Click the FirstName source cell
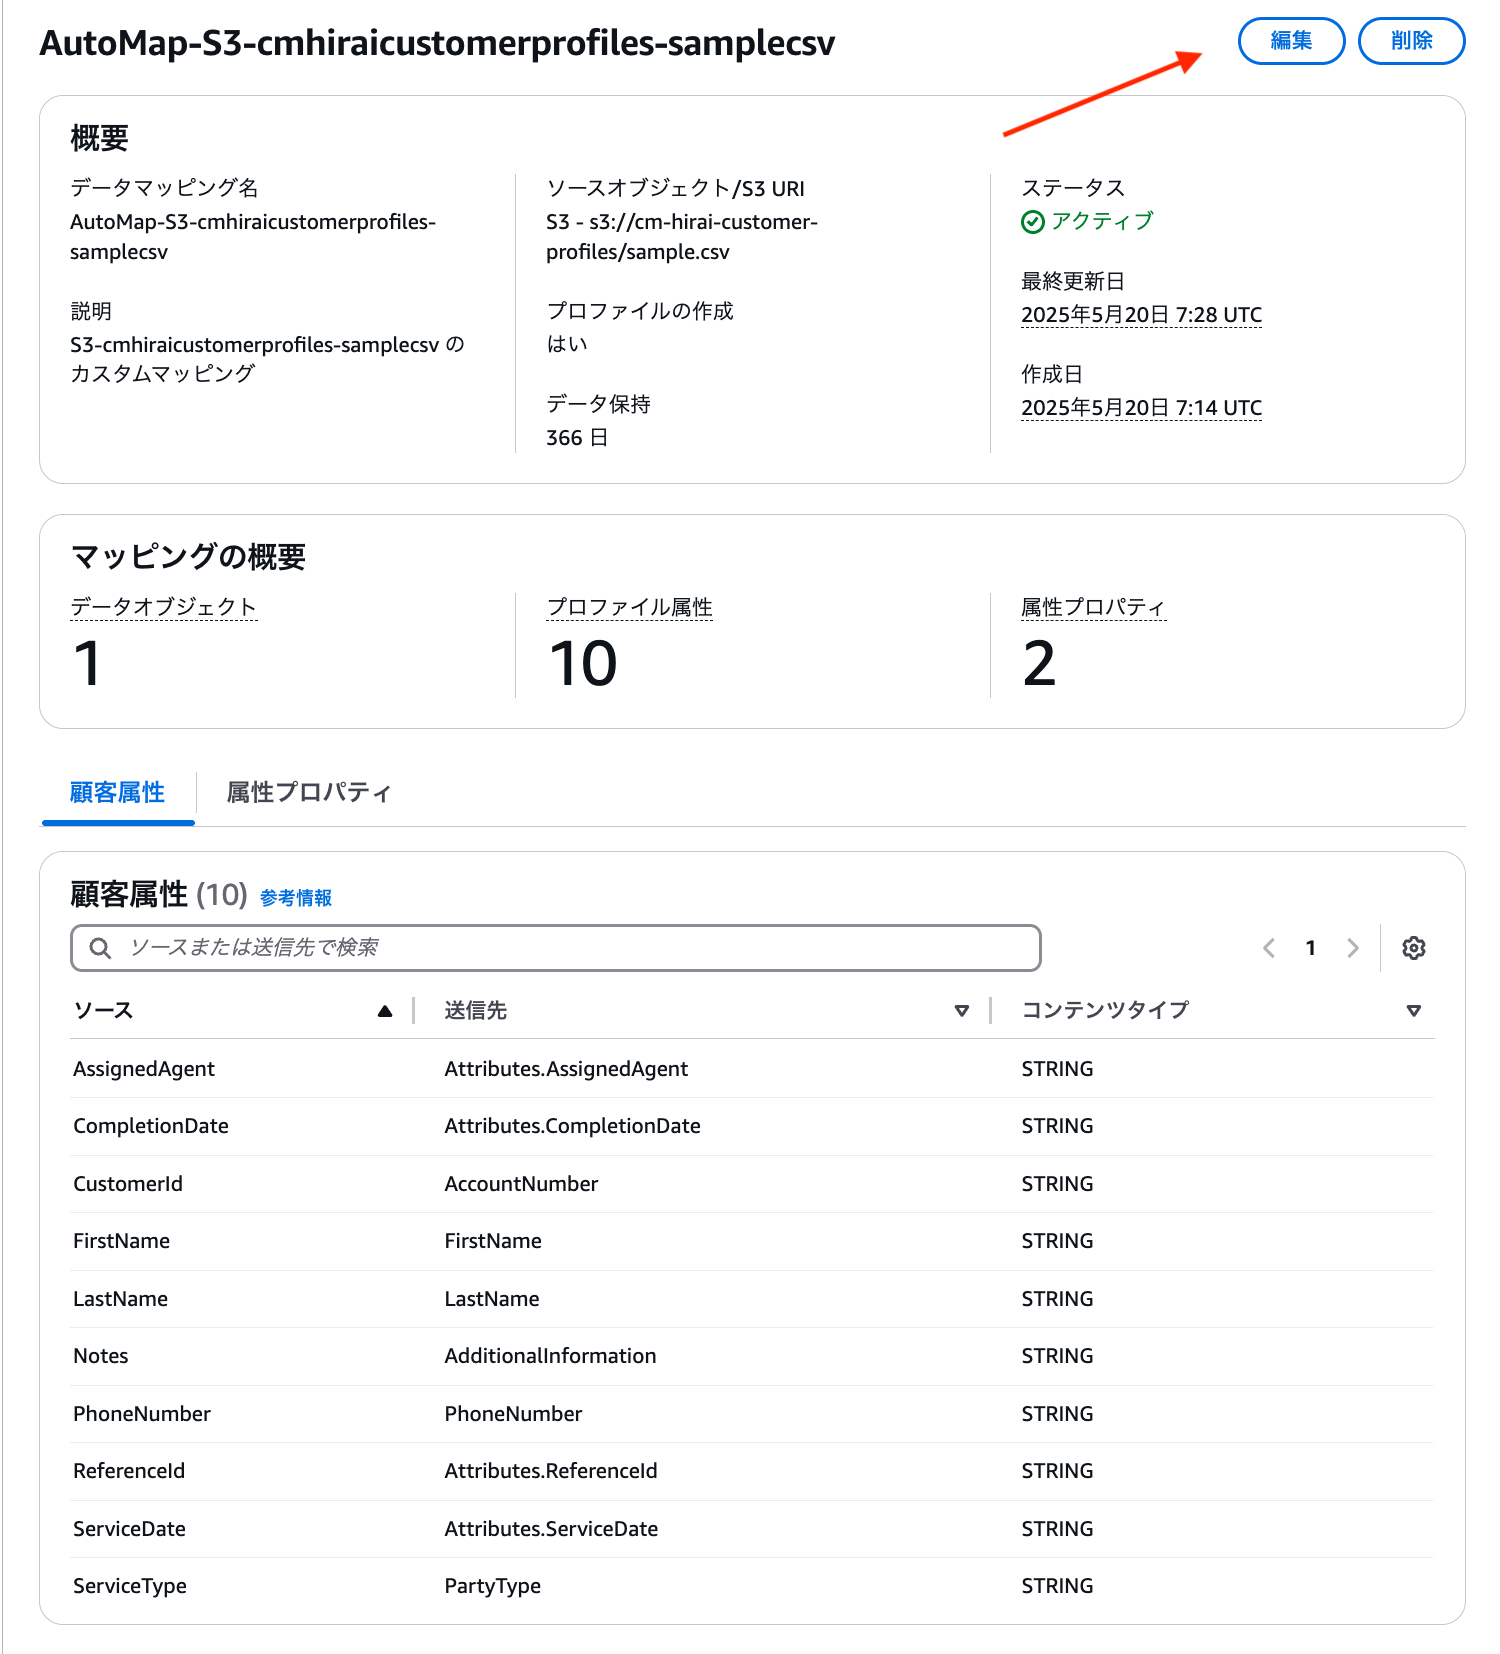The image size is (1500, 1654). coord(121,1241)
